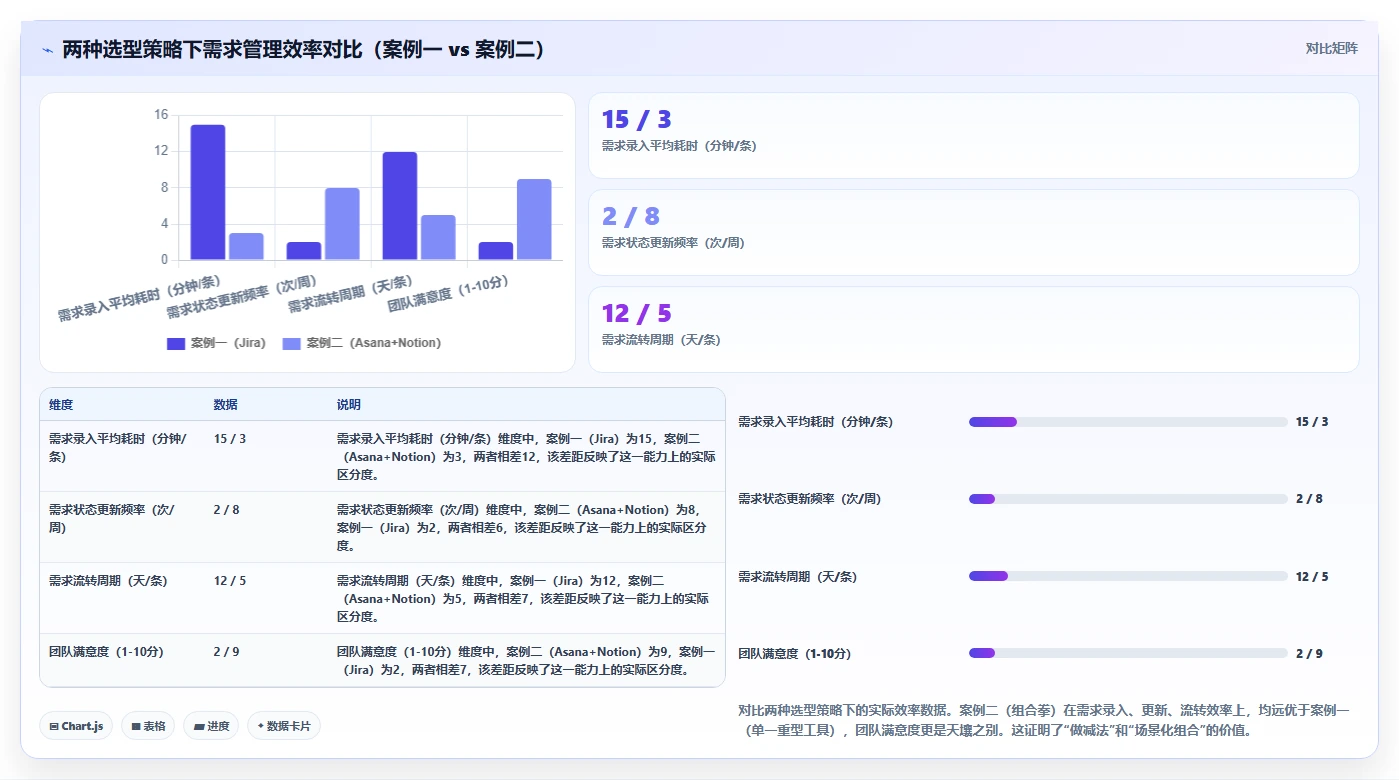Click the 案例一 bar for 需求状态更新频率
This screenshot has width=1399, height=780.
pyautogui.click(x=304, y=251)
